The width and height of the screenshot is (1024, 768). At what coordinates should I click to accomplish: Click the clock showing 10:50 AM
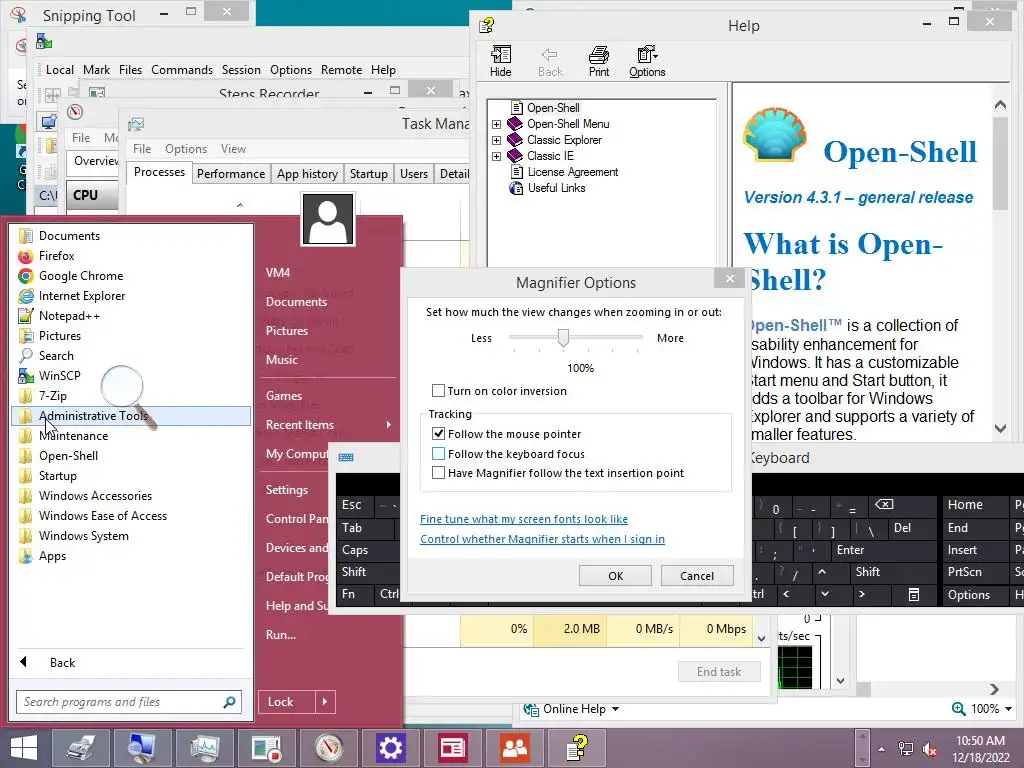click(980, 741)
